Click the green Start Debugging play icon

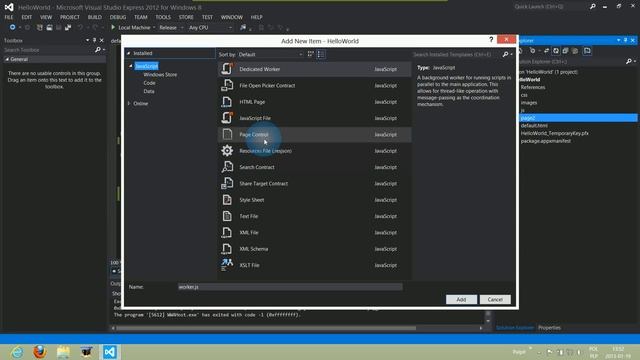(x=113, y=27)
